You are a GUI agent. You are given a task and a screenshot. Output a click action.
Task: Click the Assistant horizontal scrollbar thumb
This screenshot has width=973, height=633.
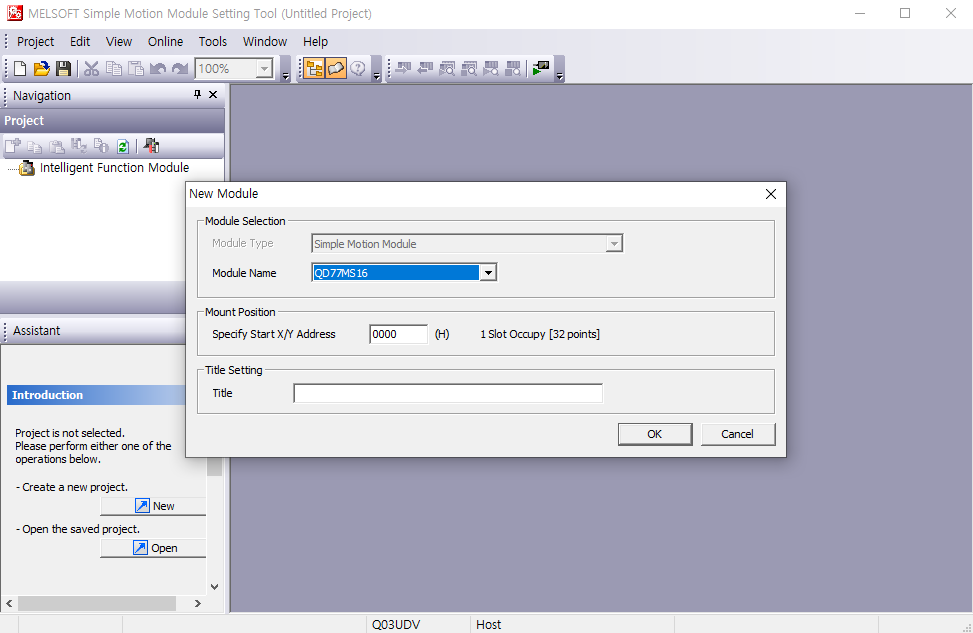(x=97, y=603)
